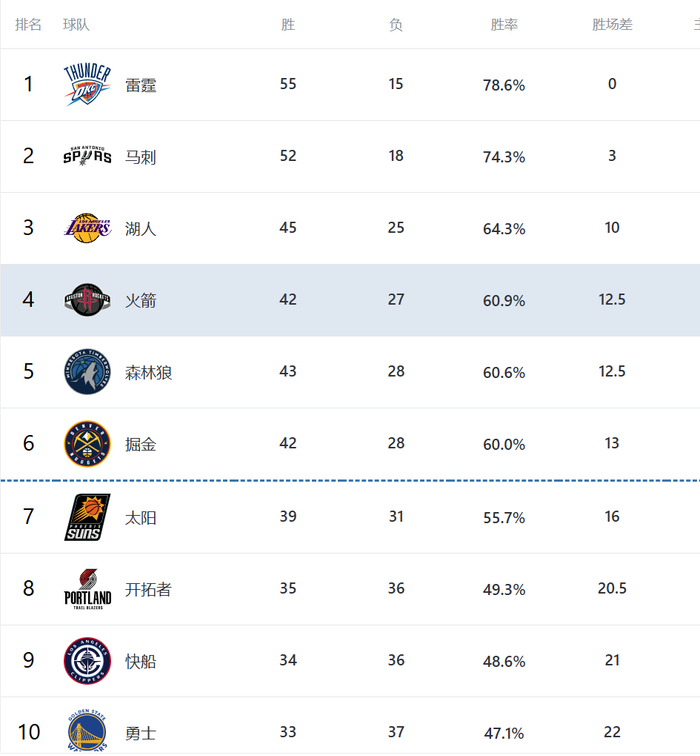Screen dimensions: 700x756
Task: Click the Golden State Warriors logo
Action: coord(87,732)
